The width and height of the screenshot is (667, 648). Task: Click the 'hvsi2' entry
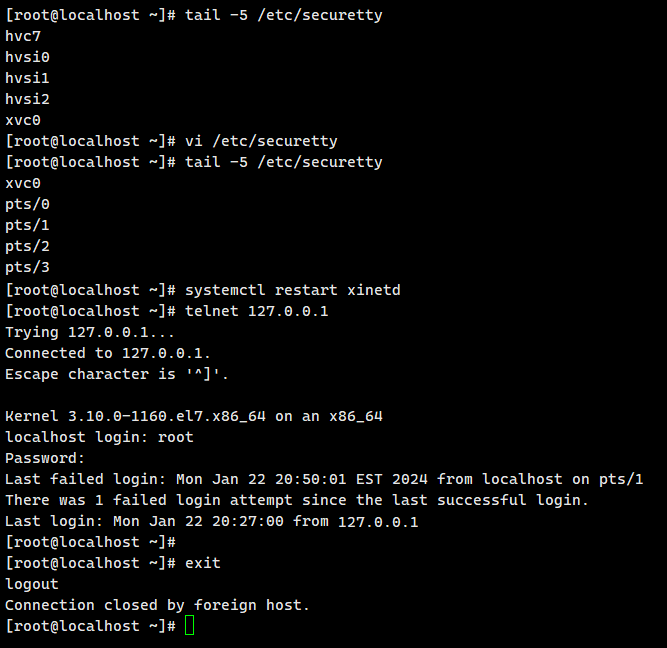tap(27, 99)
